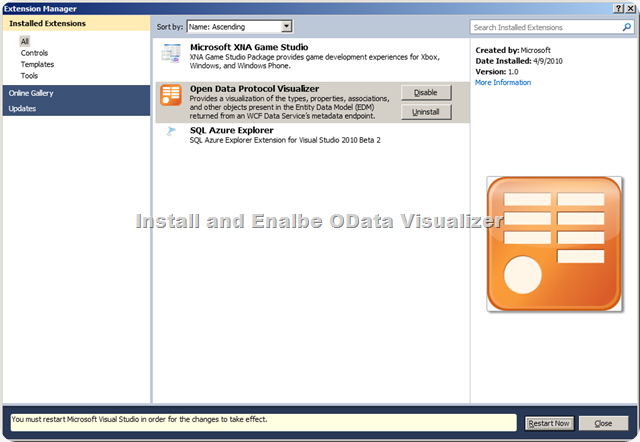The height and width of the screenshot is (442, 640).
Task: Click the restart required message
Action: (x=264, y=423)
